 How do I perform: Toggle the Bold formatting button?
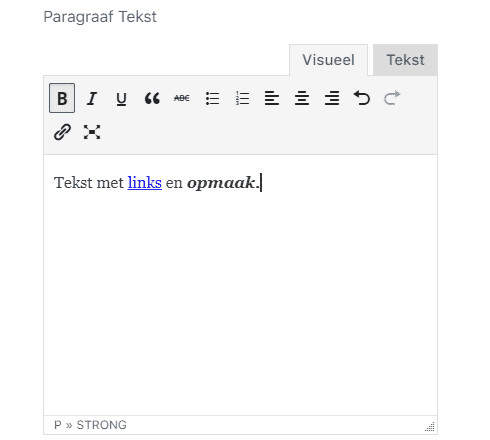click(x=62, y=98)
